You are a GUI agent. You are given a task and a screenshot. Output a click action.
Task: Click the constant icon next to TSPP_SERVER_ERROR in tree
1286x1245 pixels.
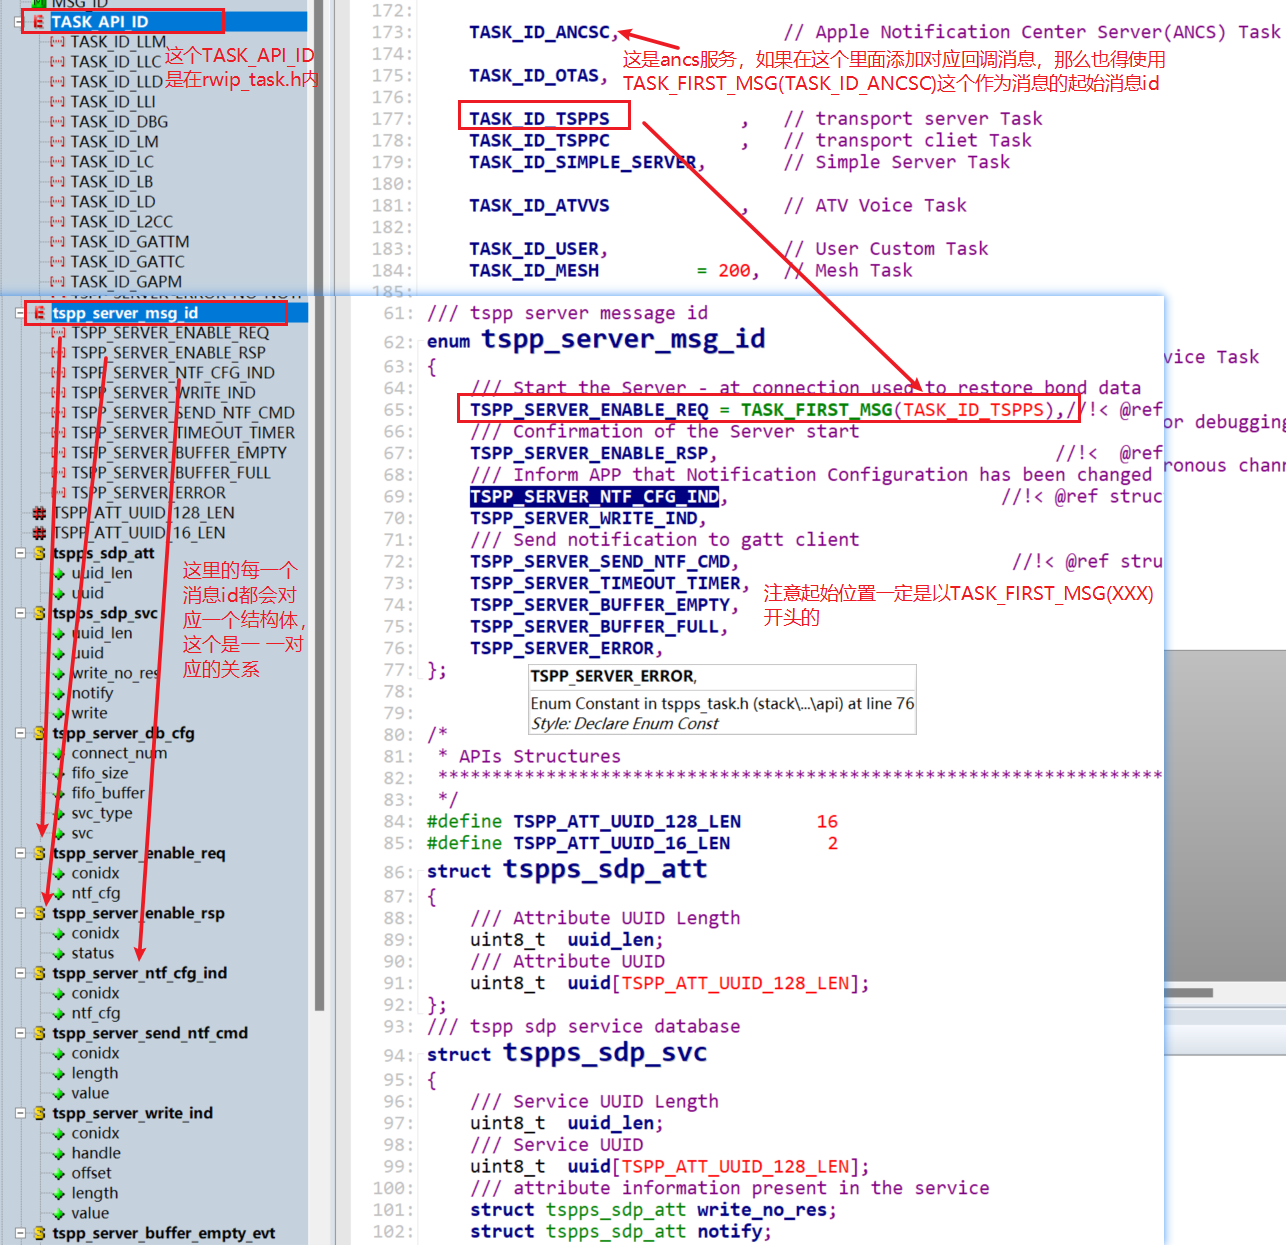pos(58,493)
